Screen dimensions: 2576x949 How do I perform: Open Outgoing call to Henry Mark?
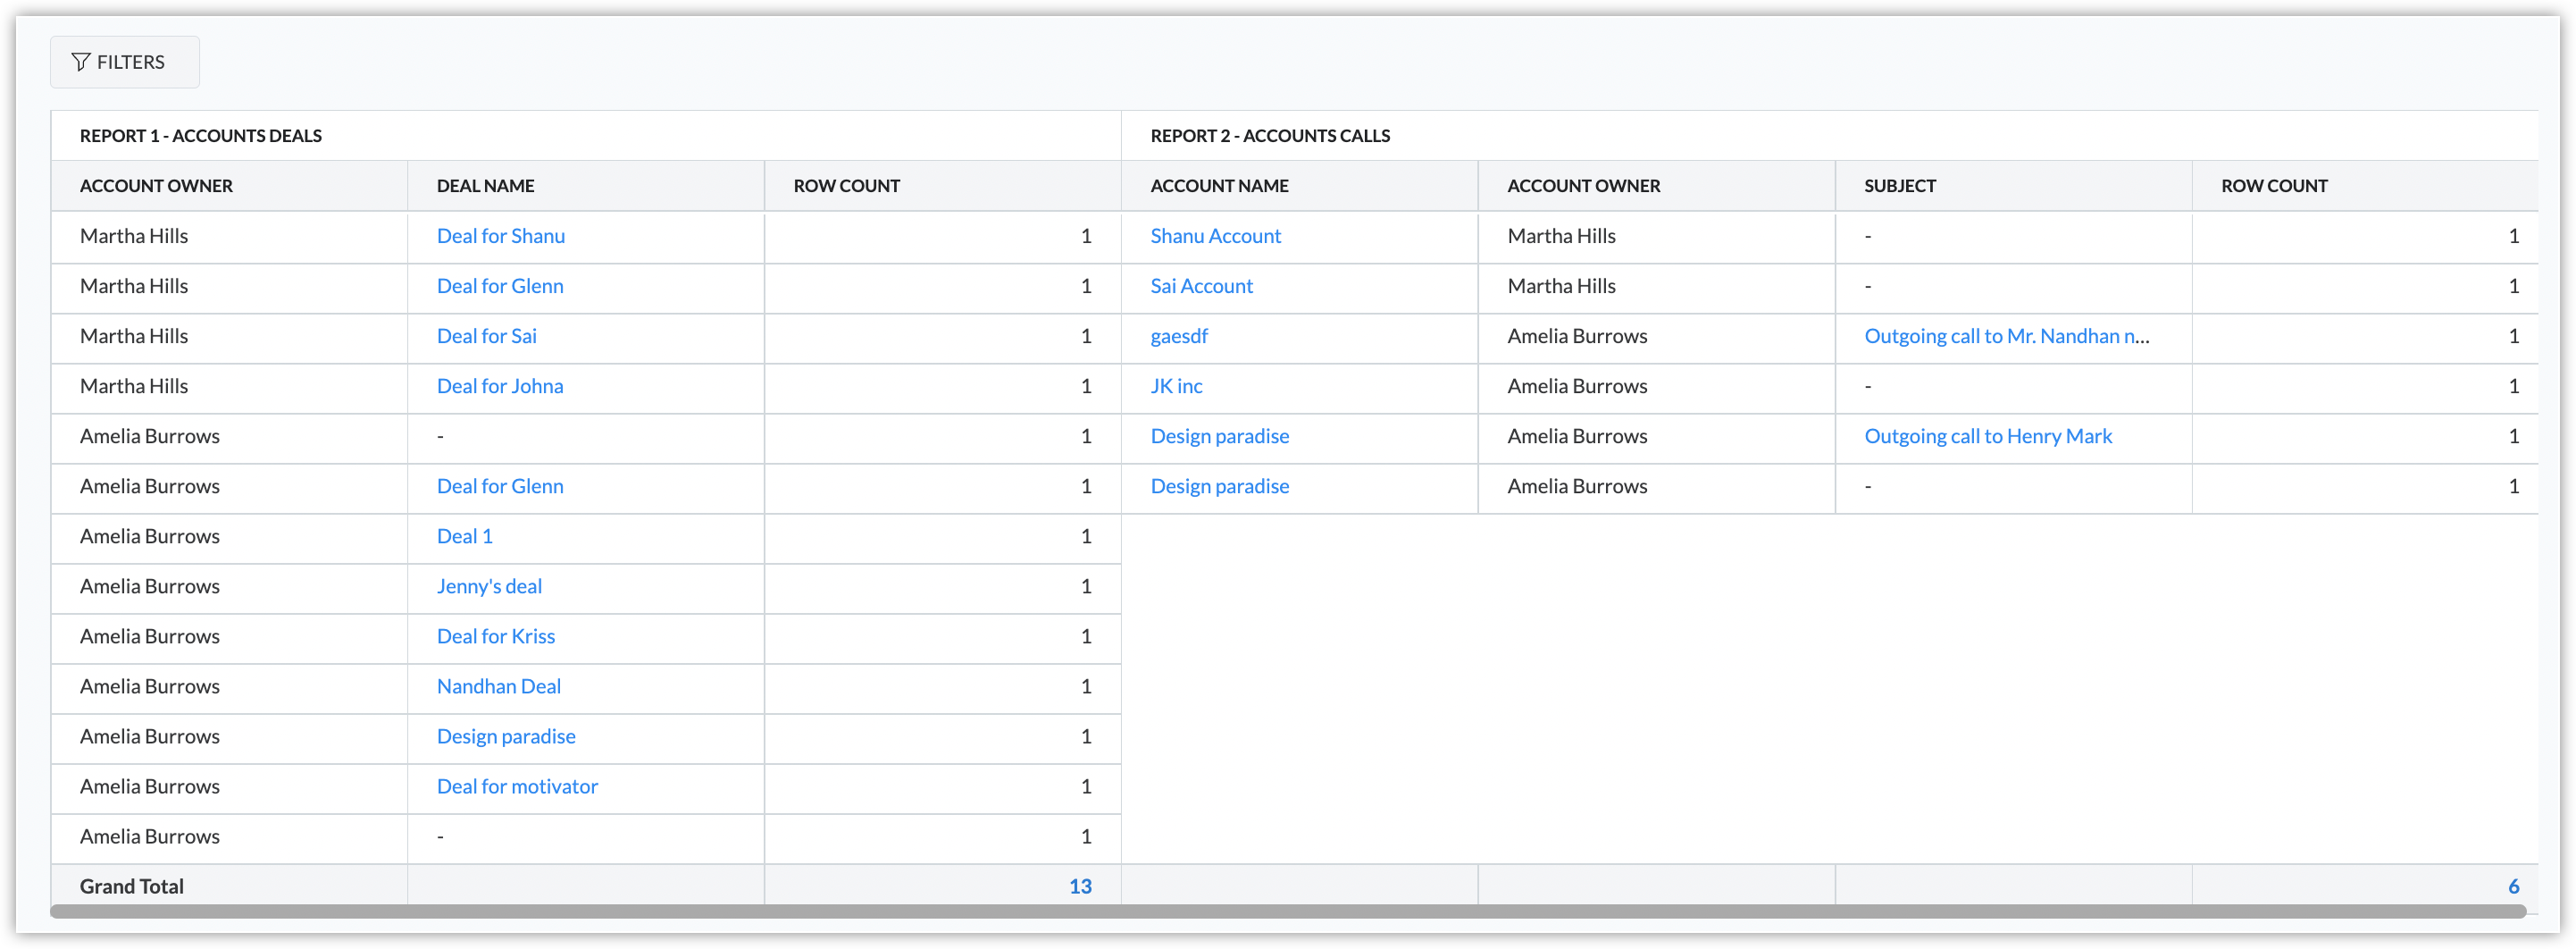coord(1987,436)
